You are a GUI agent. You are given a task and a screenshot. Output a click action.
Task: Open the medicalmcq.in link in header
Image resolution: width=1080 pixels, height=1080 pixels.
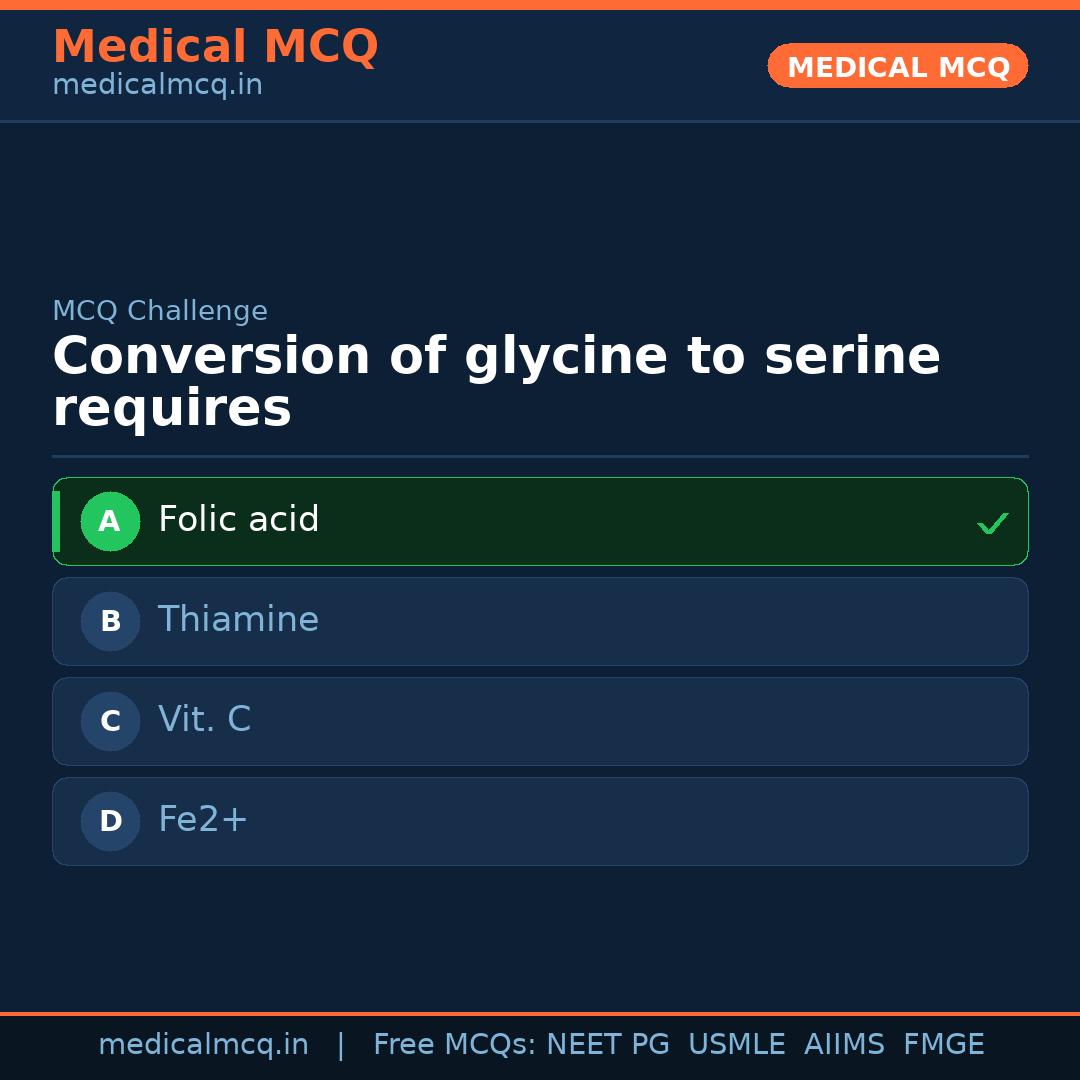pos(157,85)
